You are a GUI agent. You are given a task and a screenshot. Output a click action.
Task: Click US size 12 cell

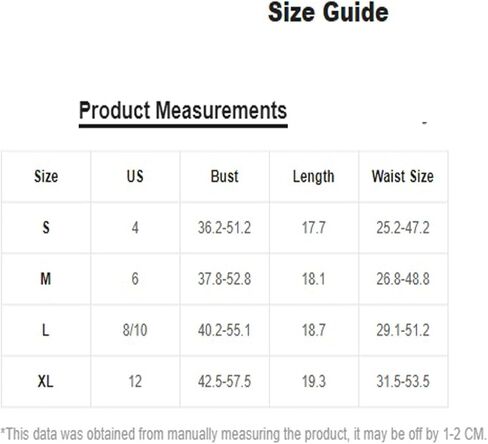click(135, 382)
